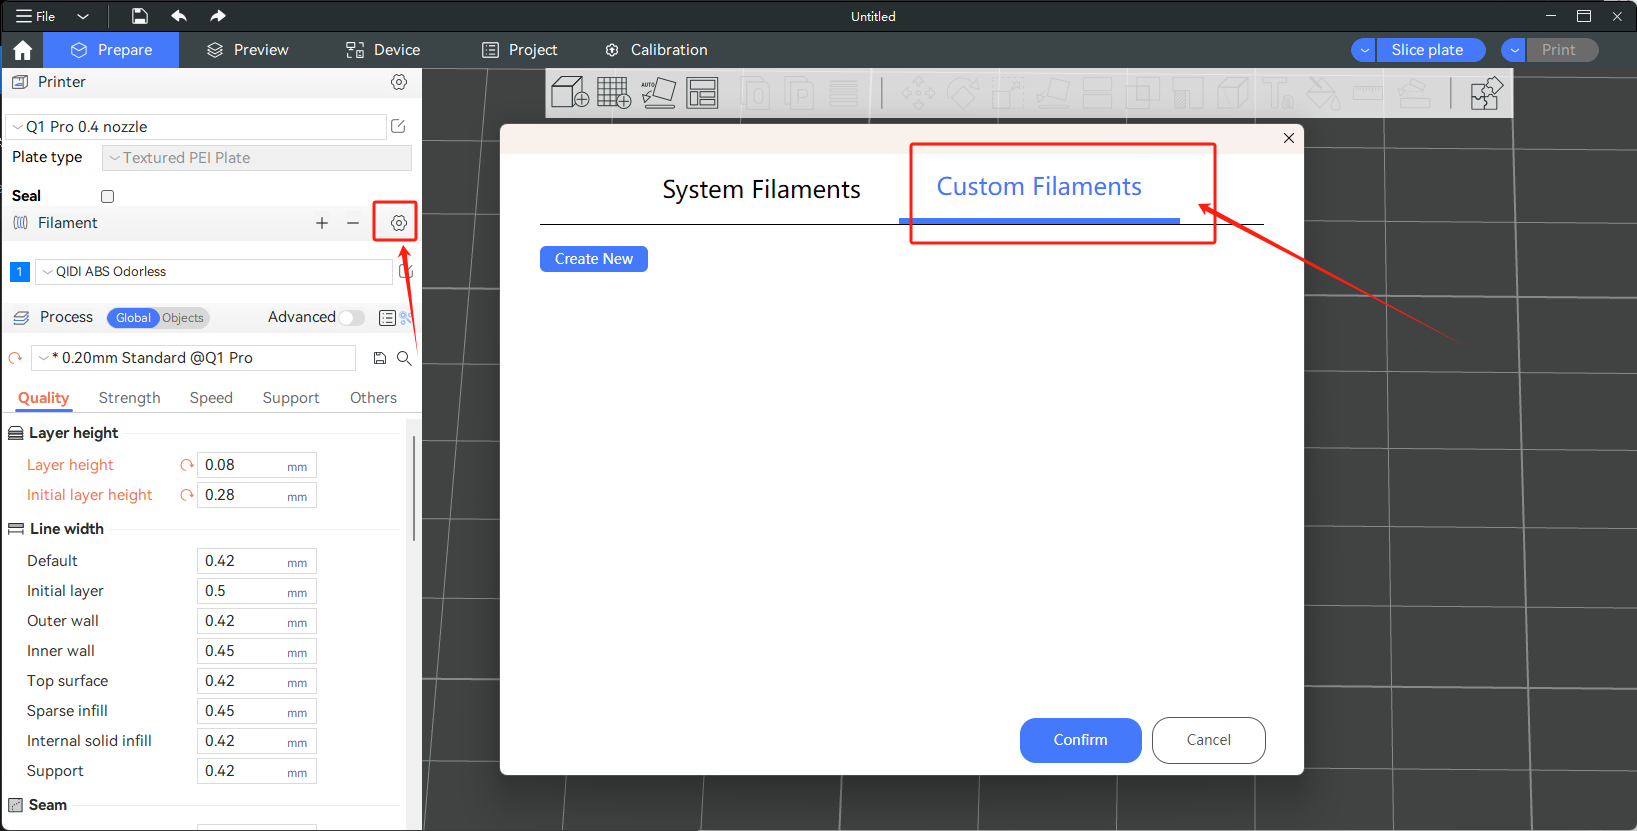Auto orient objects tool

tap(658, 93)
